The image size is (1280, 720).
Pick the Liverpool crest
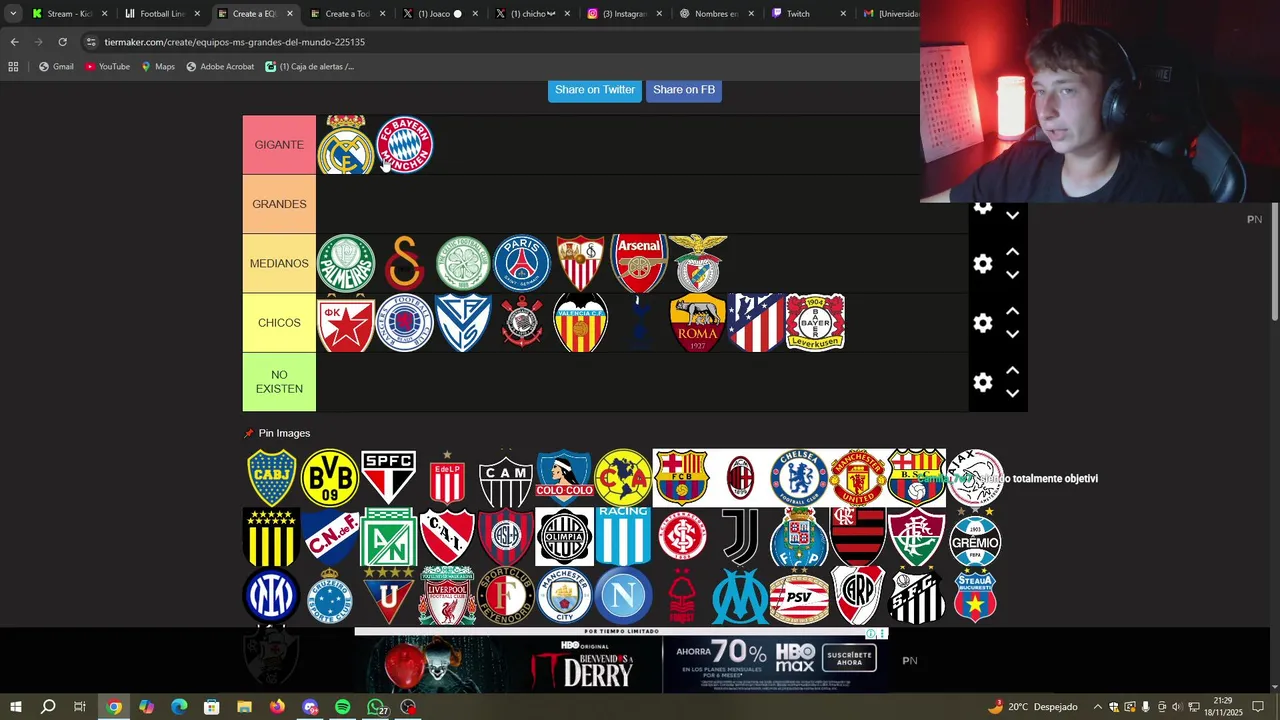tap(448, 596)
